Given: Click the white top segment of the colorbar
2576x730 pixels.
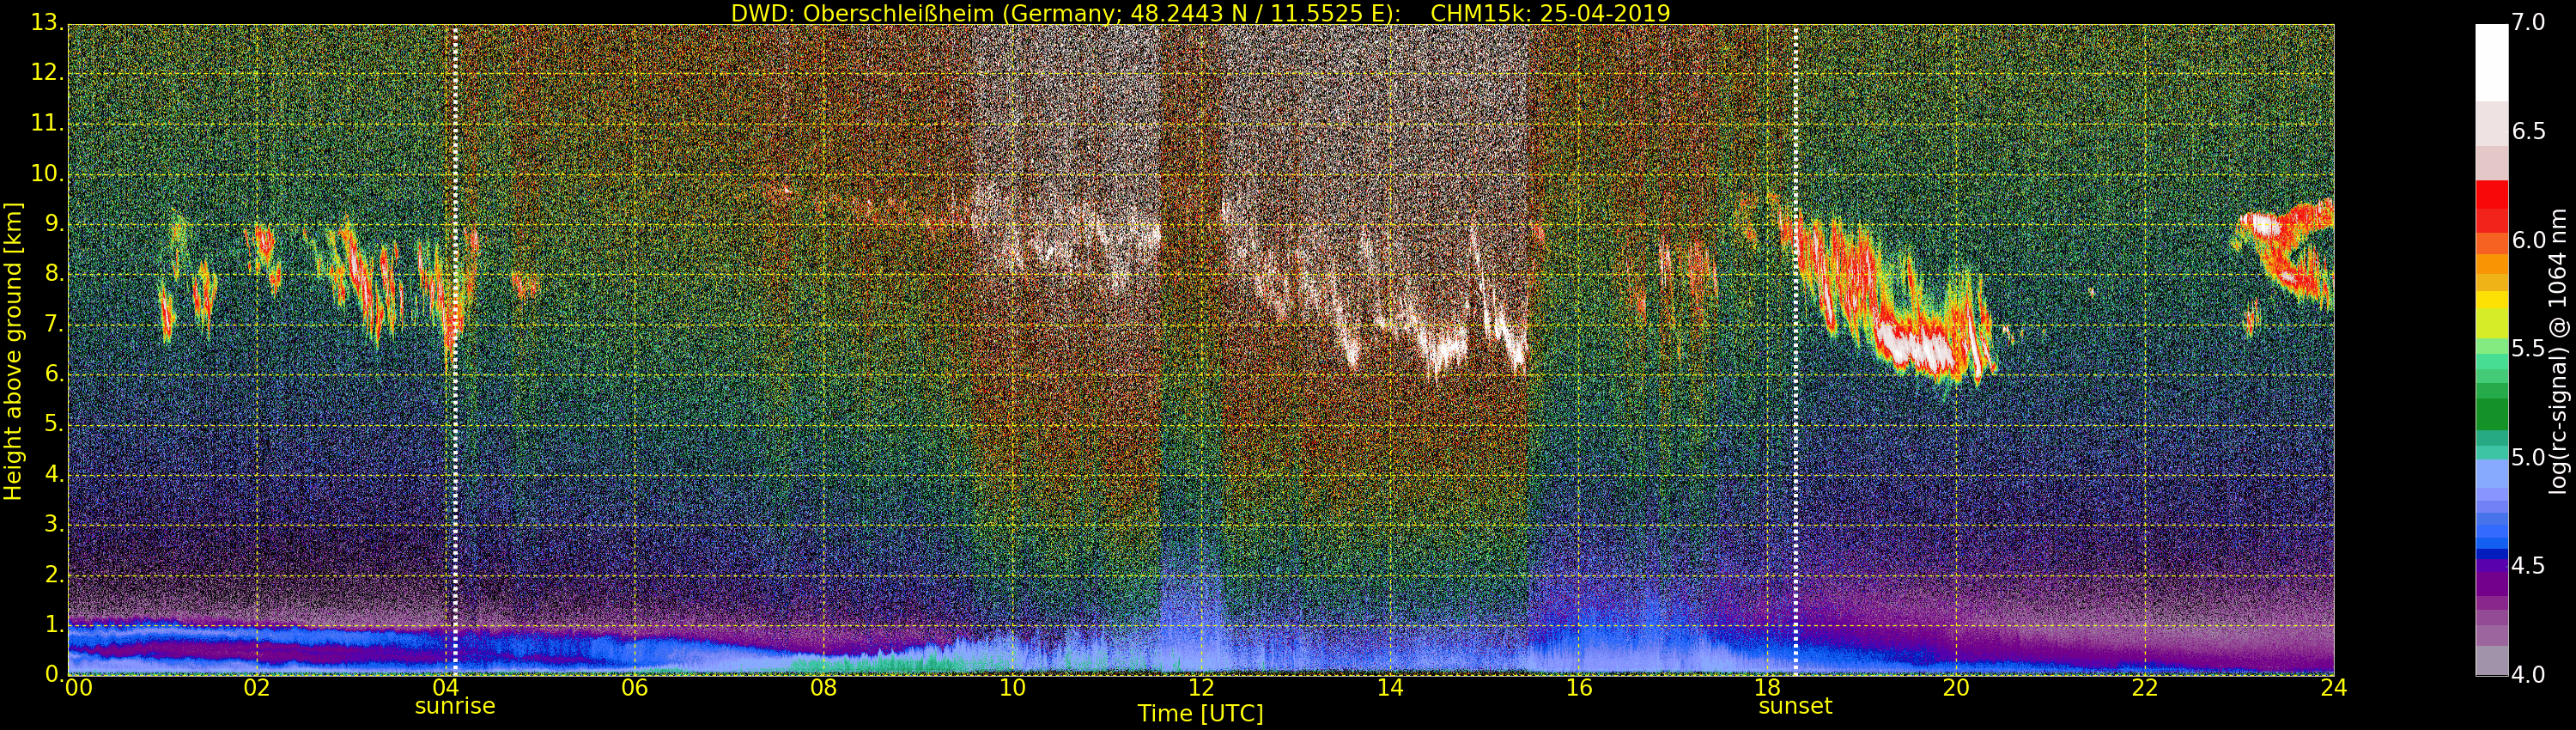Looking at the screenshot, I should coord(2491,62).
